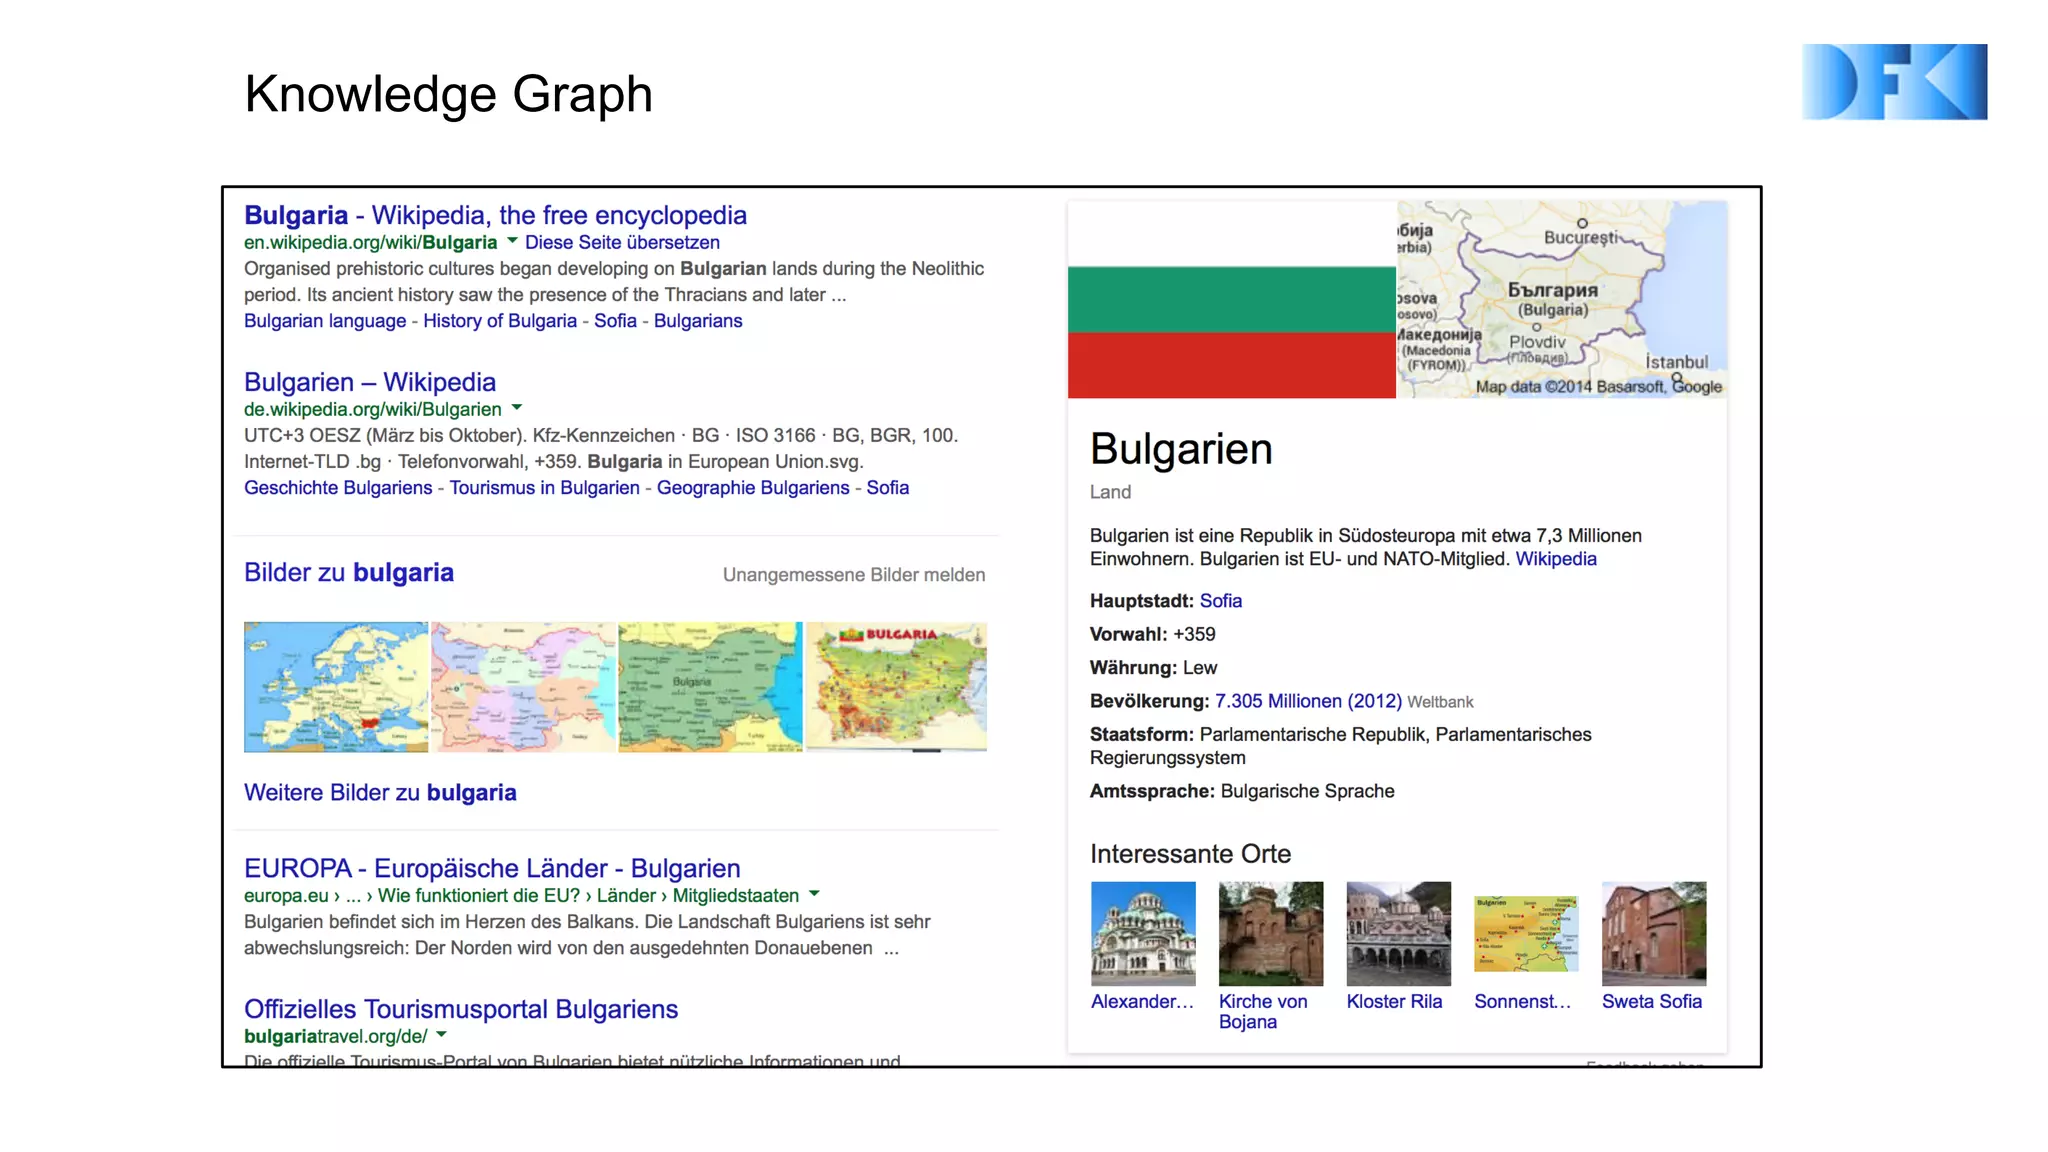Expand dropdown arrow next to en.wikipedia.org/wiki/Bulgaria

512,241
